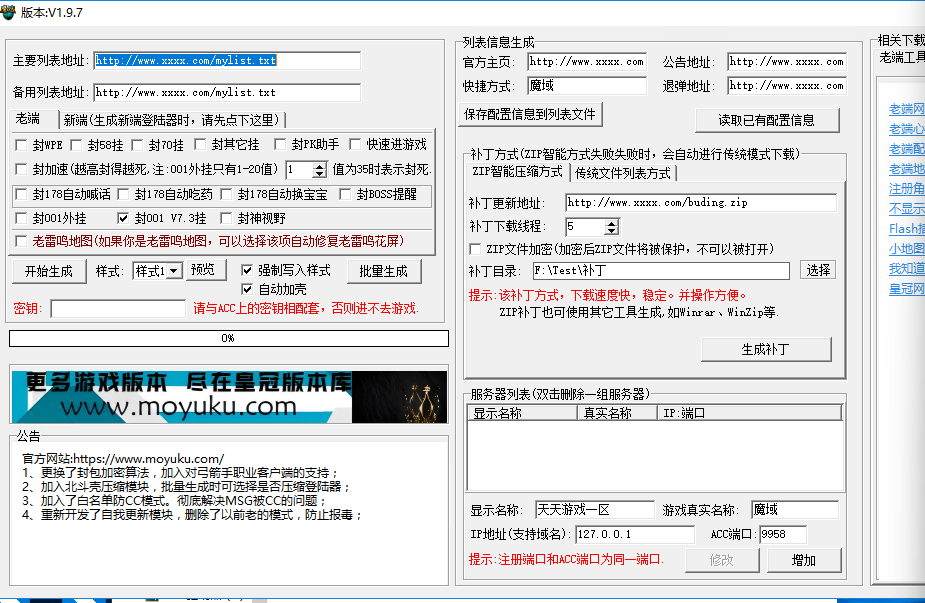
Task: Click the moyuku.com banner image
Action: pyautogui.click(x=229, y=396)
